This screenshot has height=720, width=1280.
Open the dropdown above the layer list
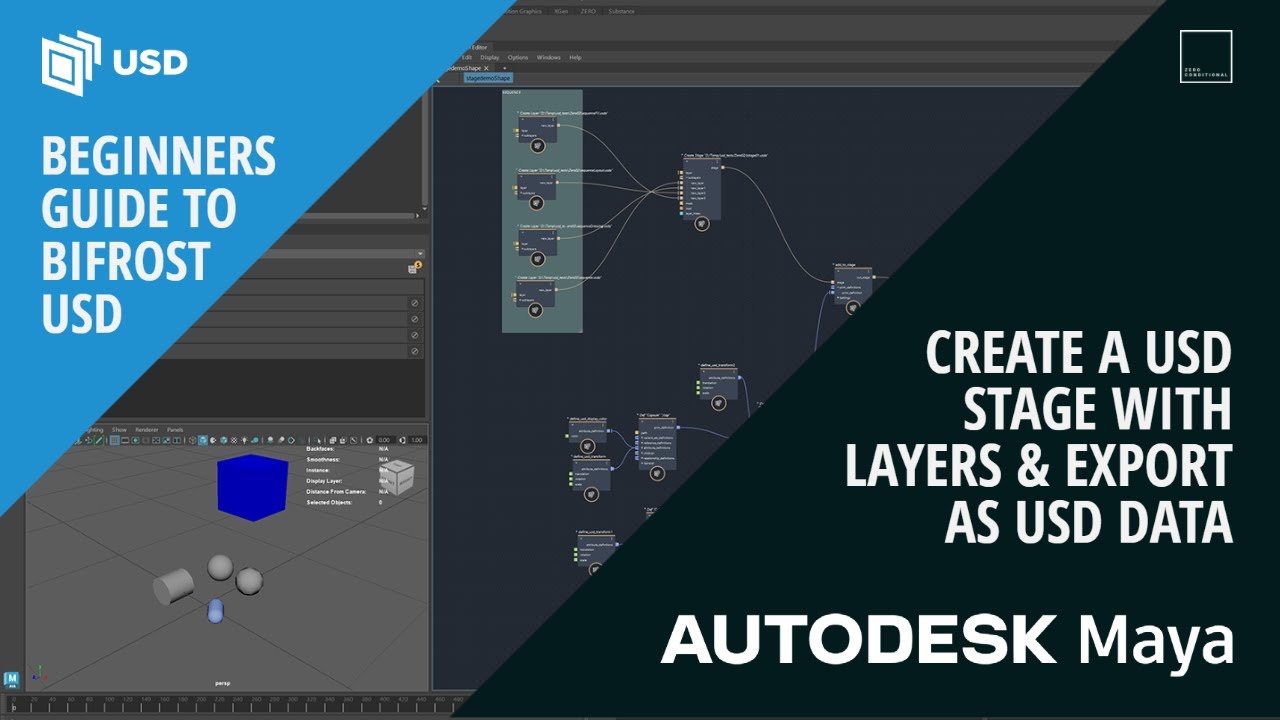pyautogui.click(x=420, y=253)
